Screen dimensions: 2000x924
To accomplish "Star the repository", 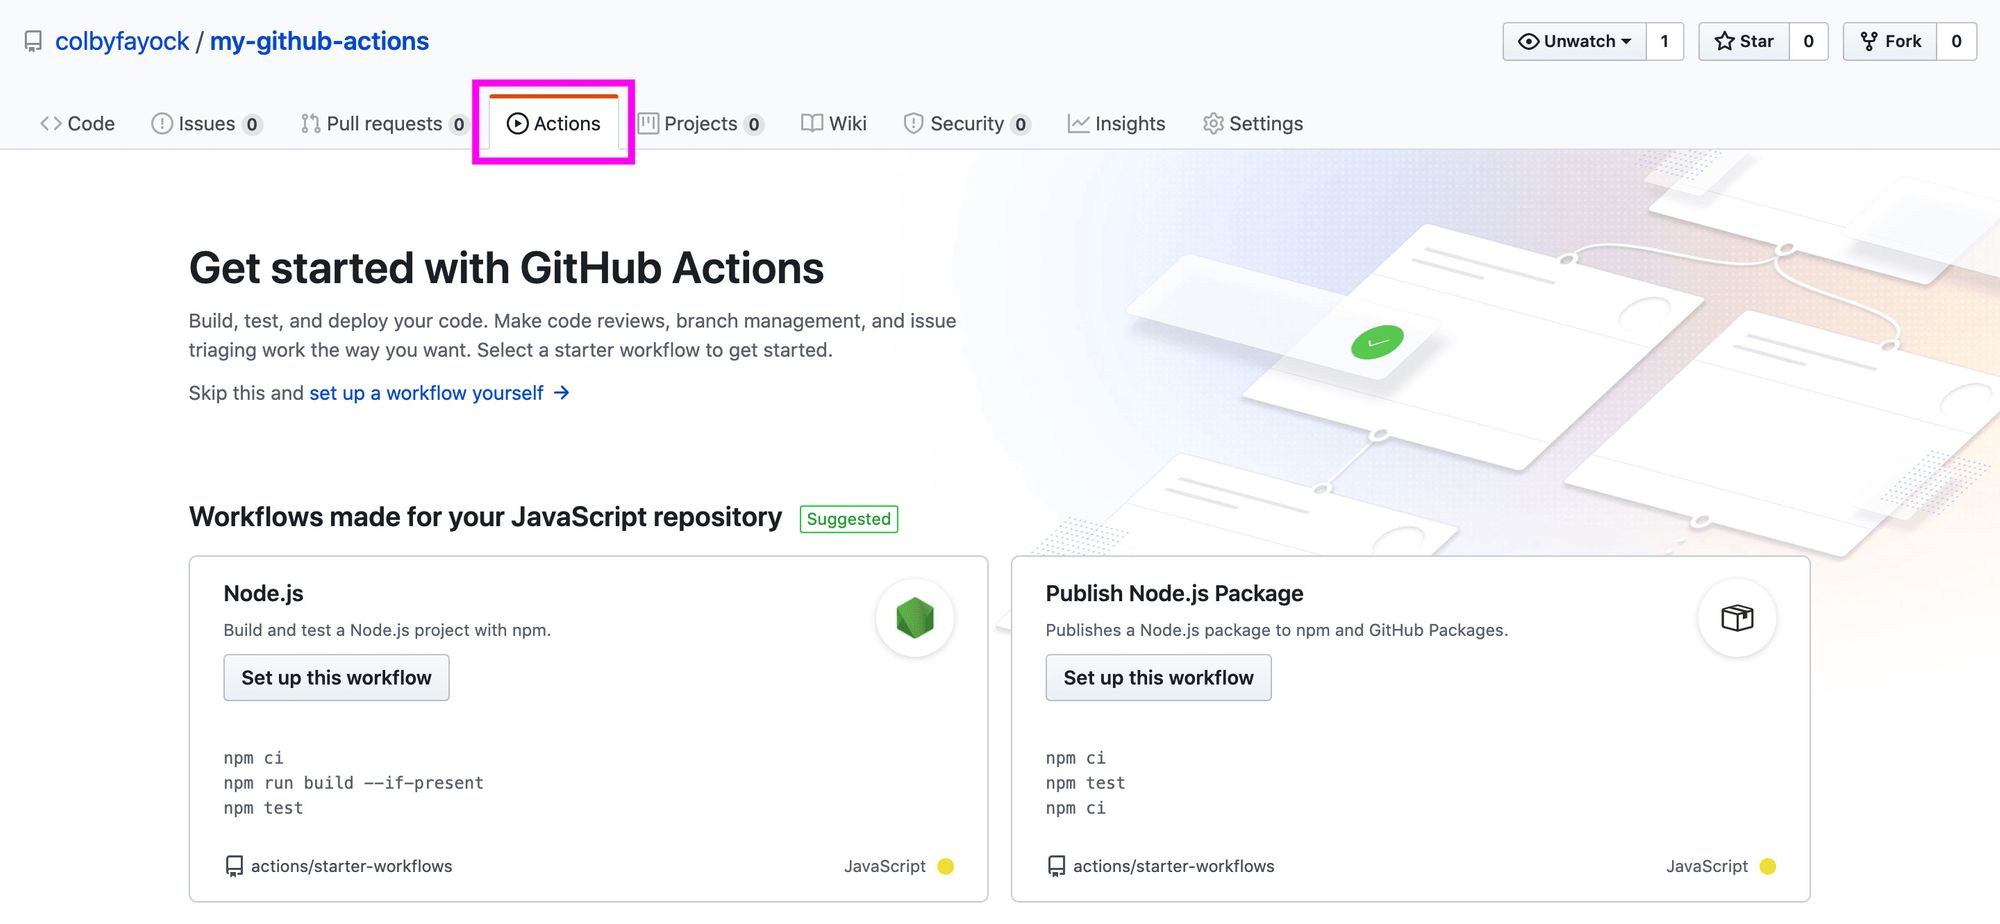I will (1744, 41).
